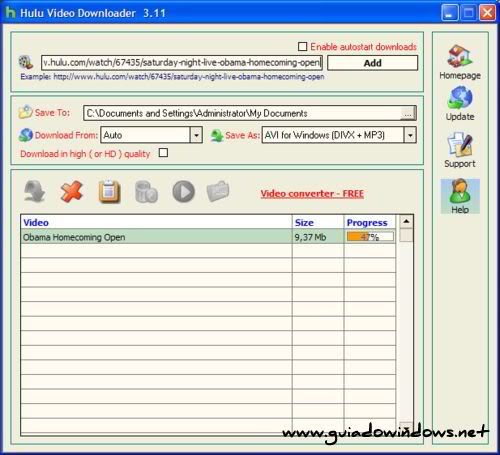Click the start download arrow icon

pyautogui.click(x=35, y=192)
